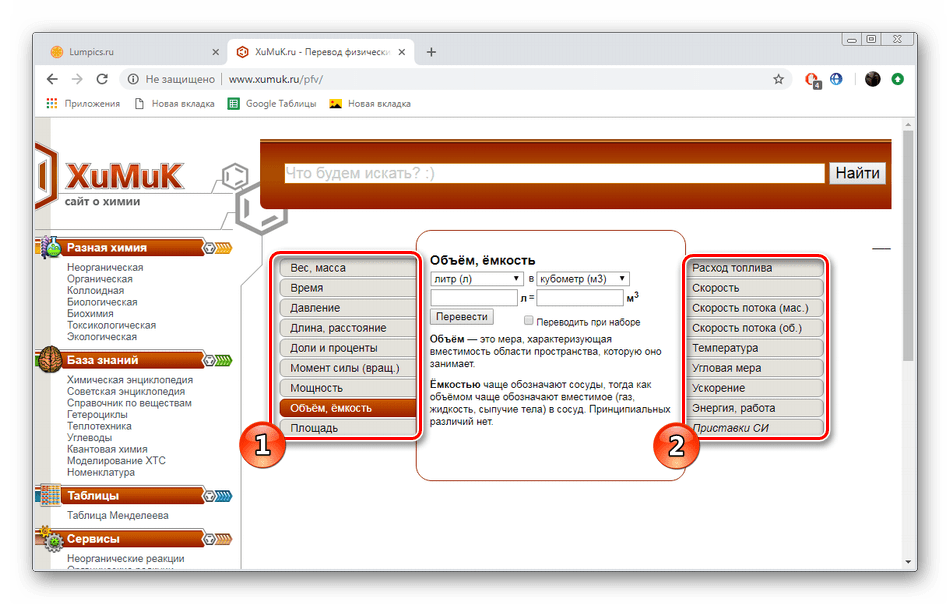
Task: Click the page vertical scrollbar thumb
Action: [x=908, y=245]
